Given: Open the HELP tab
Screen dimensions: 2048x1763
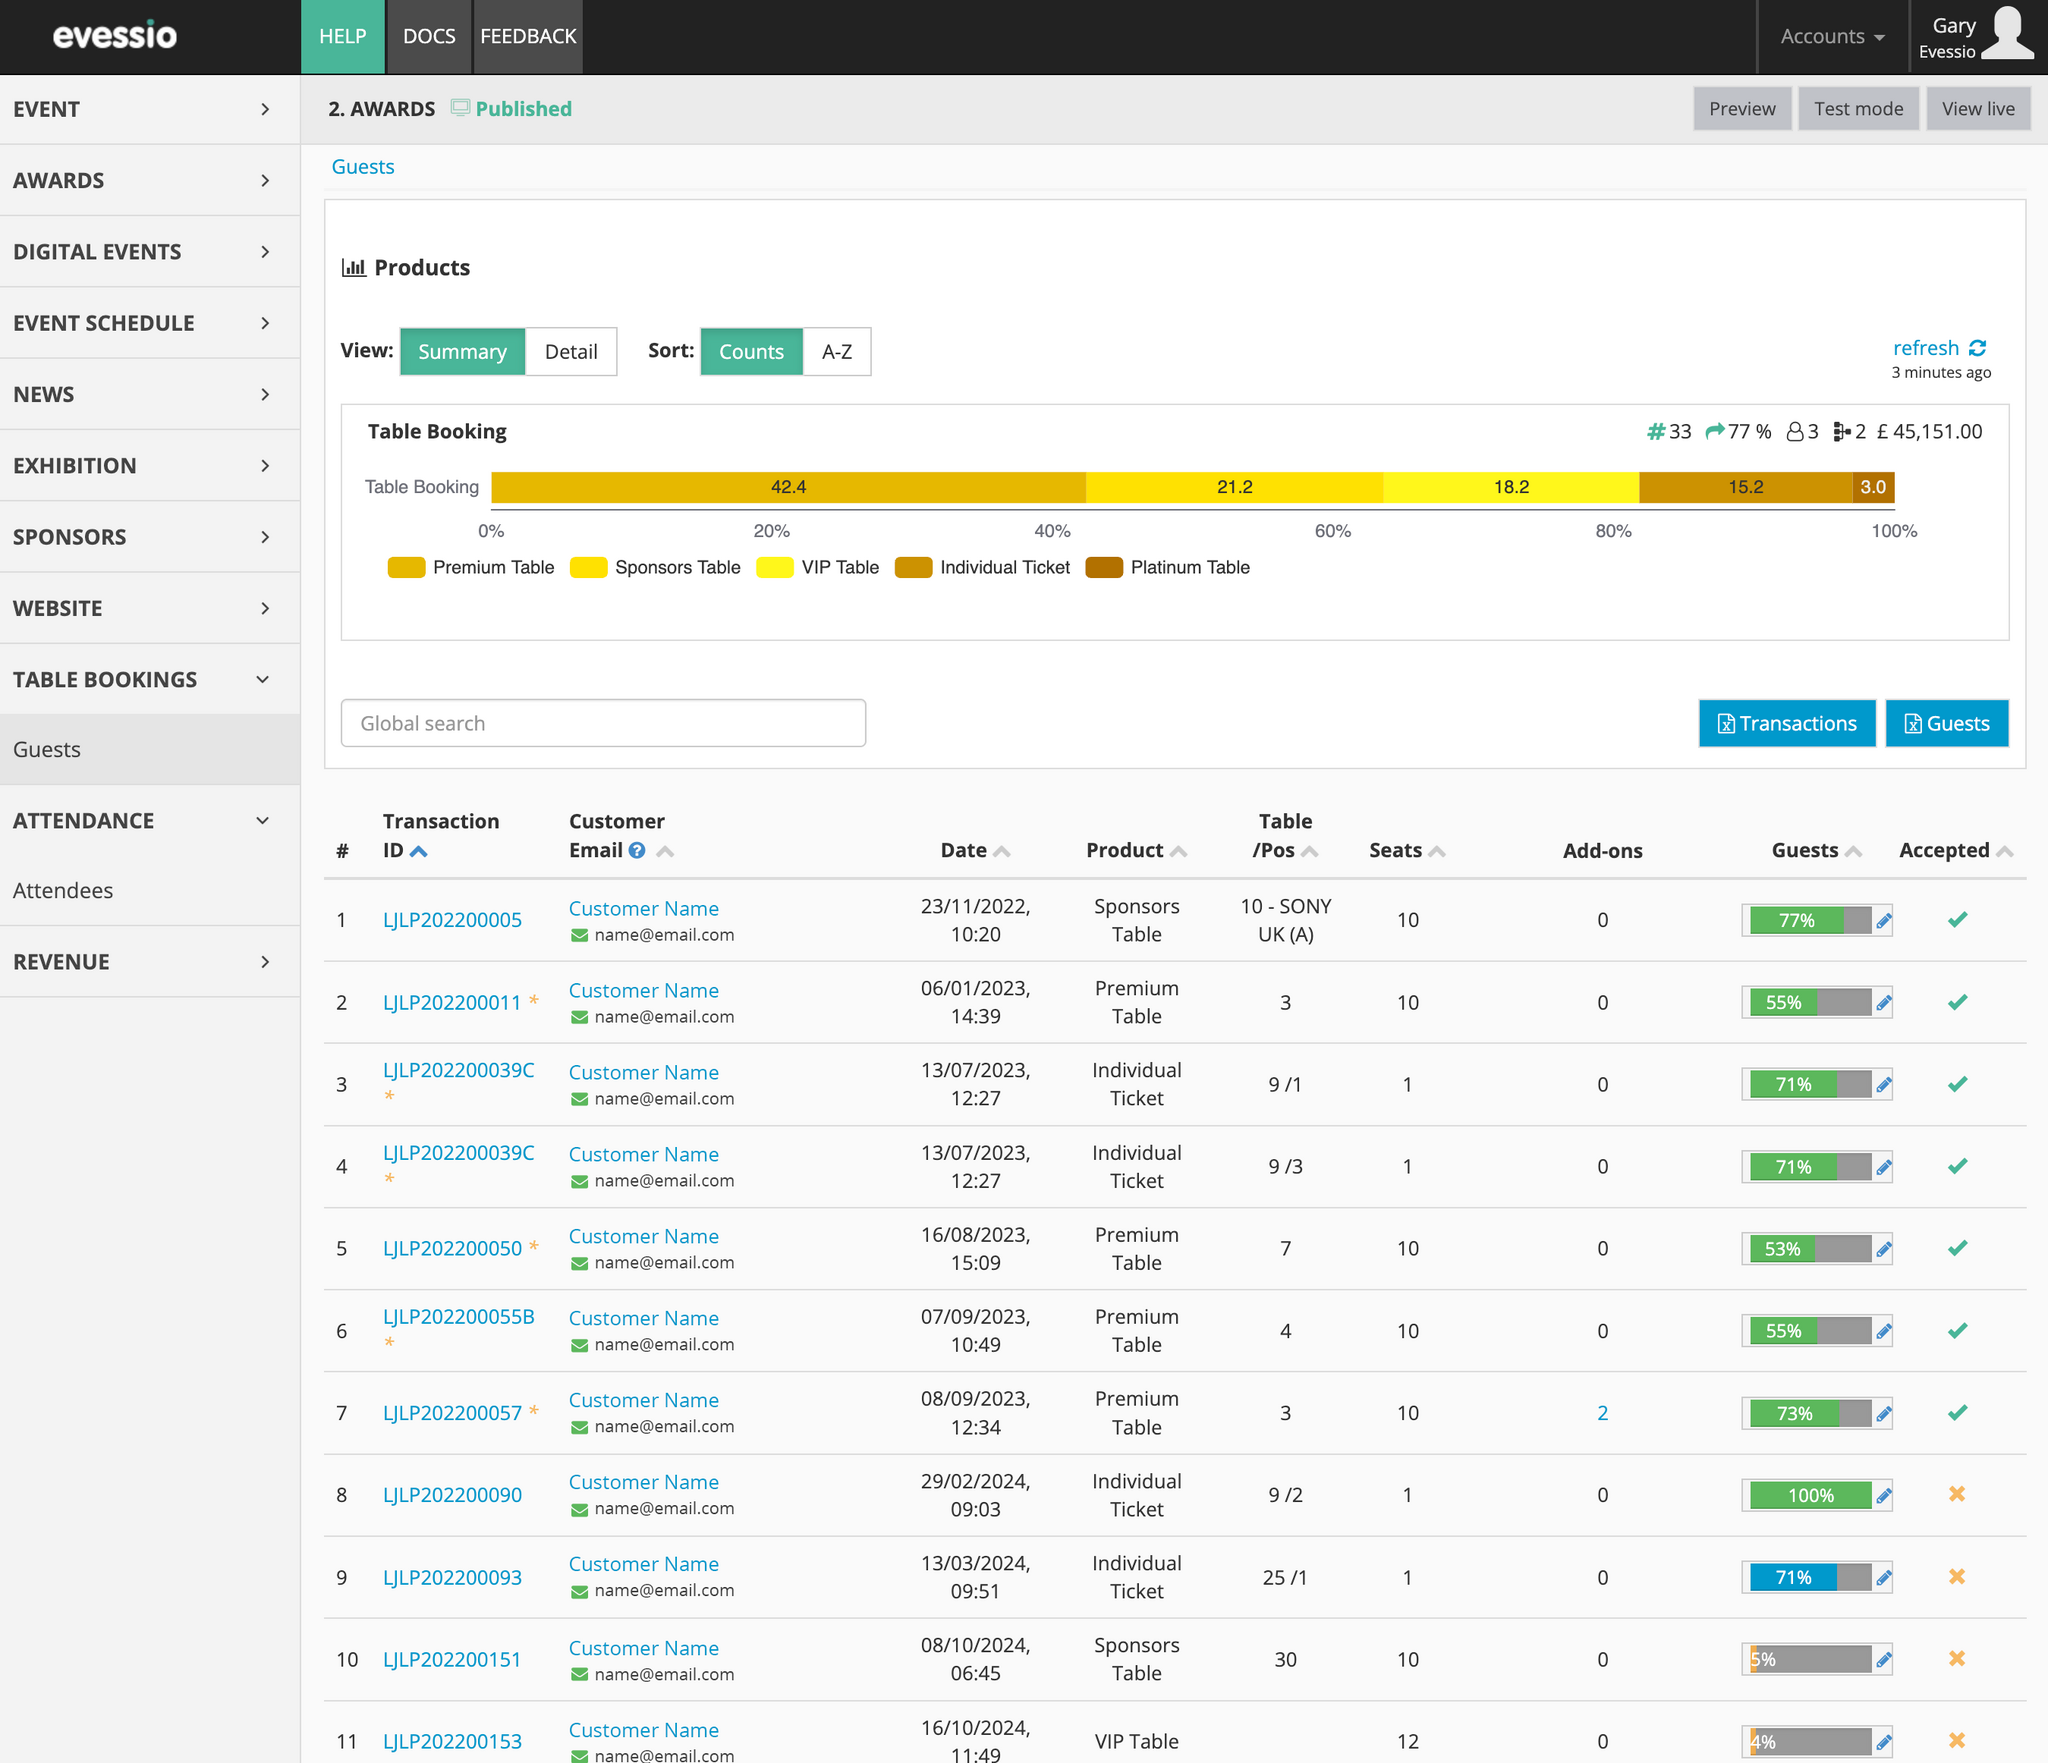Looking at the screenshot, I should point(343,36).
